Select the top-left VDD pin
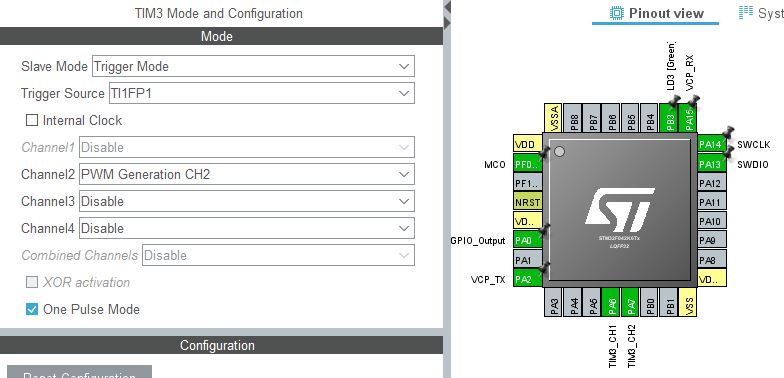The image size is (784, 378). point(528,144)
